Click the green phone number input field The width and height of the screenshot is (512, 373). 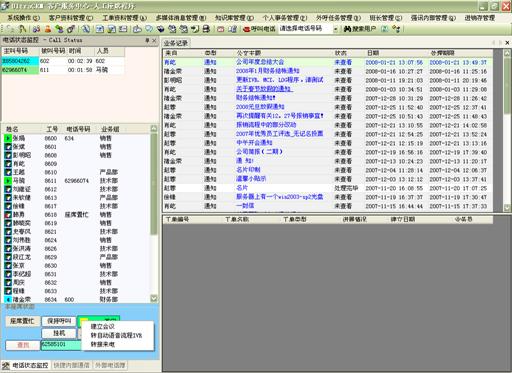pos(61,345)
